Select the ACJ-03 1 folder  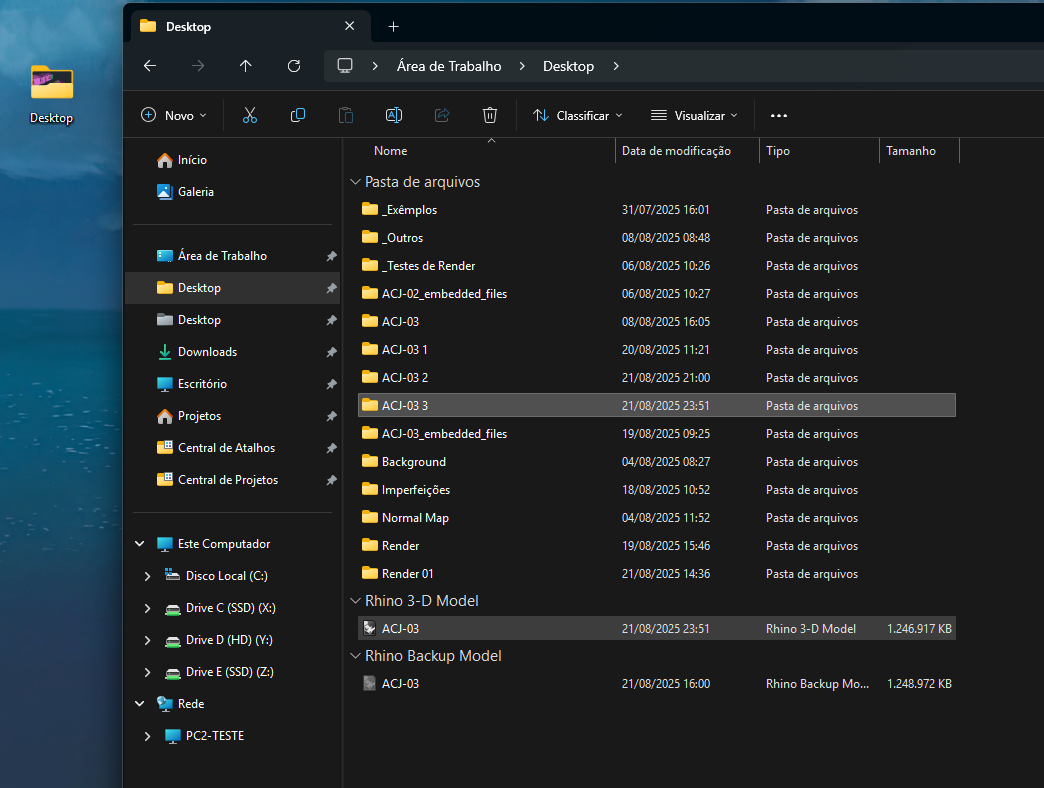[x=656, y=349]
